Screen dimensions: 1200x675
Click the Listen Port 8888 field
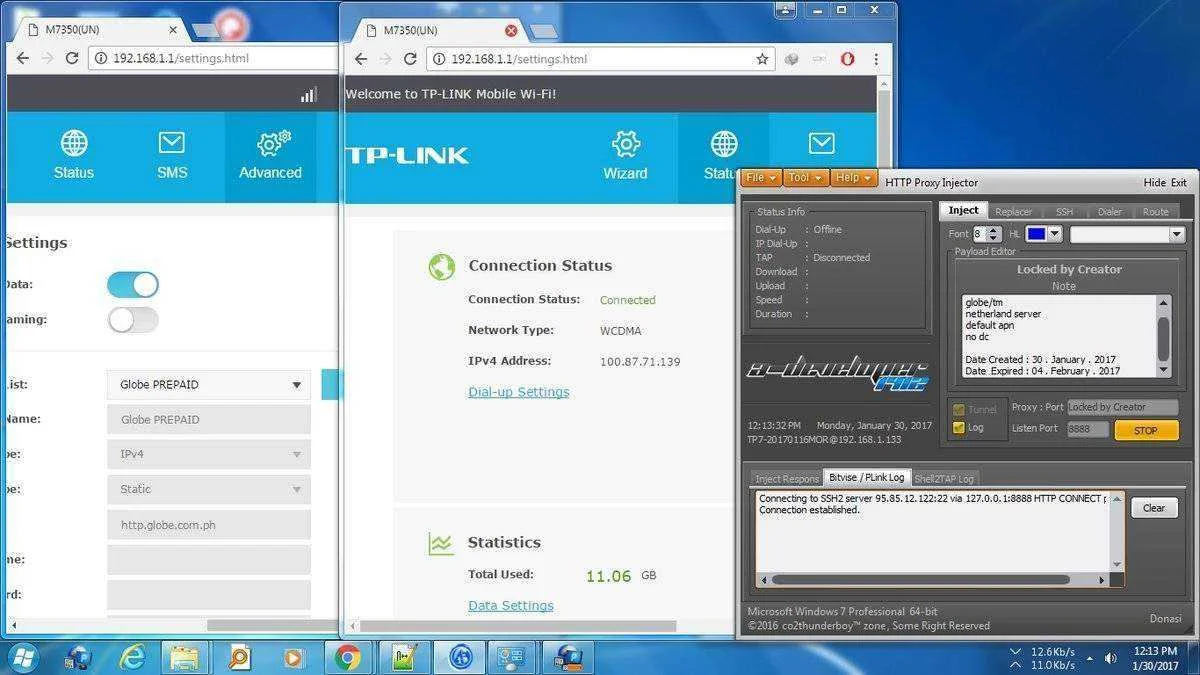click(1088, 429)
